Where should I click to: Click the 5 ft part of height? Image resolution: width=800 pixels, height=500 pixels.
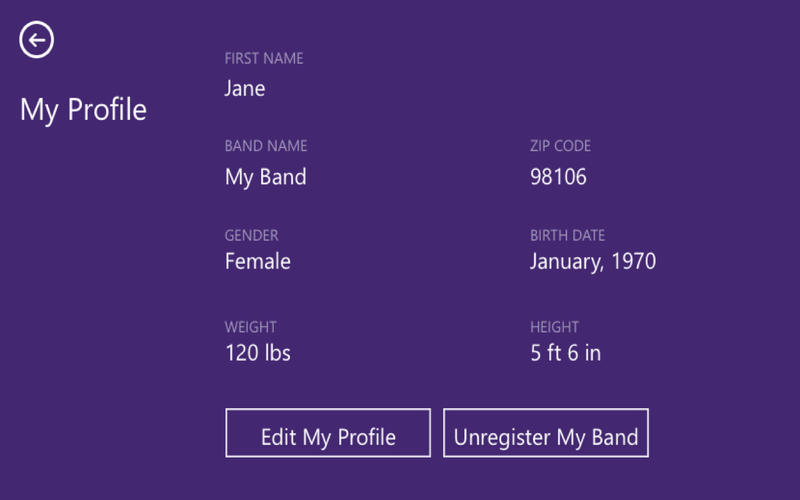coord(546,353)
